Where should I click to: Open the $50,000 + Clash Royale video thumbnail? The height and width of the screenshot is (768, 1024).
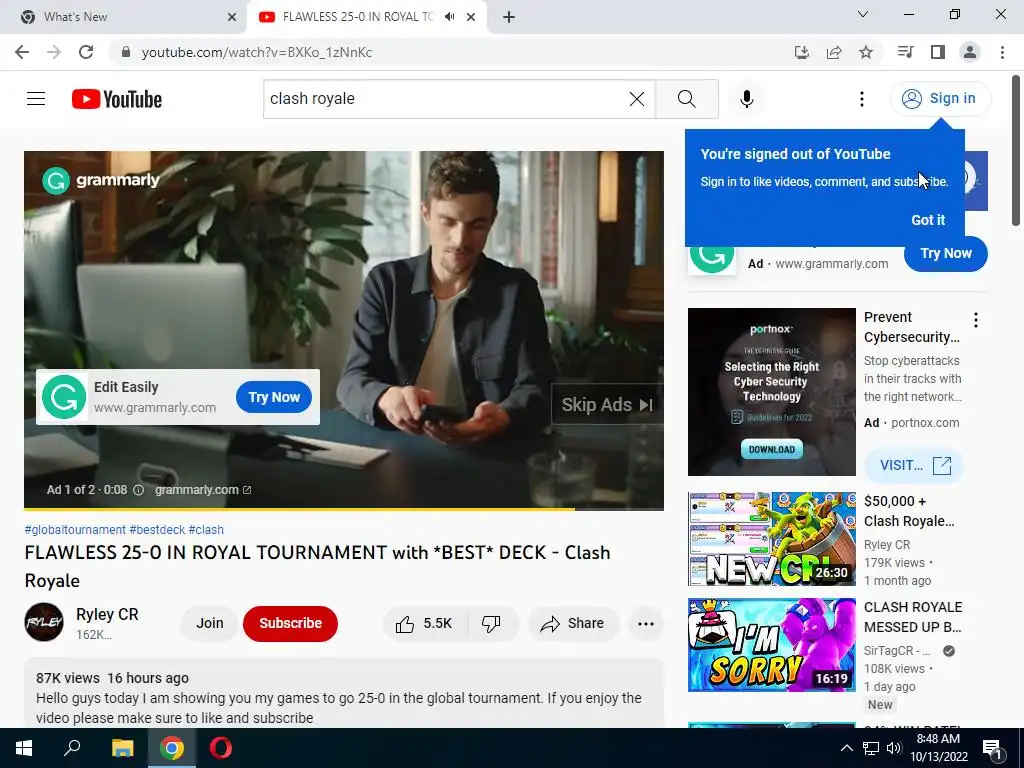(771, 539)
